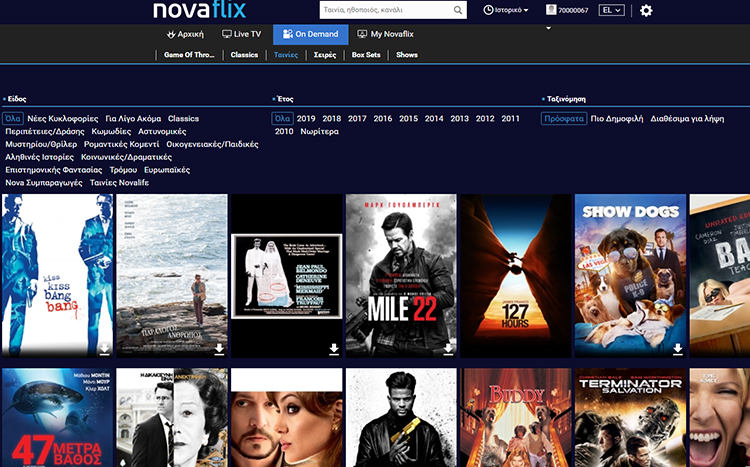This screenshot has height=467, width=750.
Task: Select Όλα genre filter
Action: (13, 118)
